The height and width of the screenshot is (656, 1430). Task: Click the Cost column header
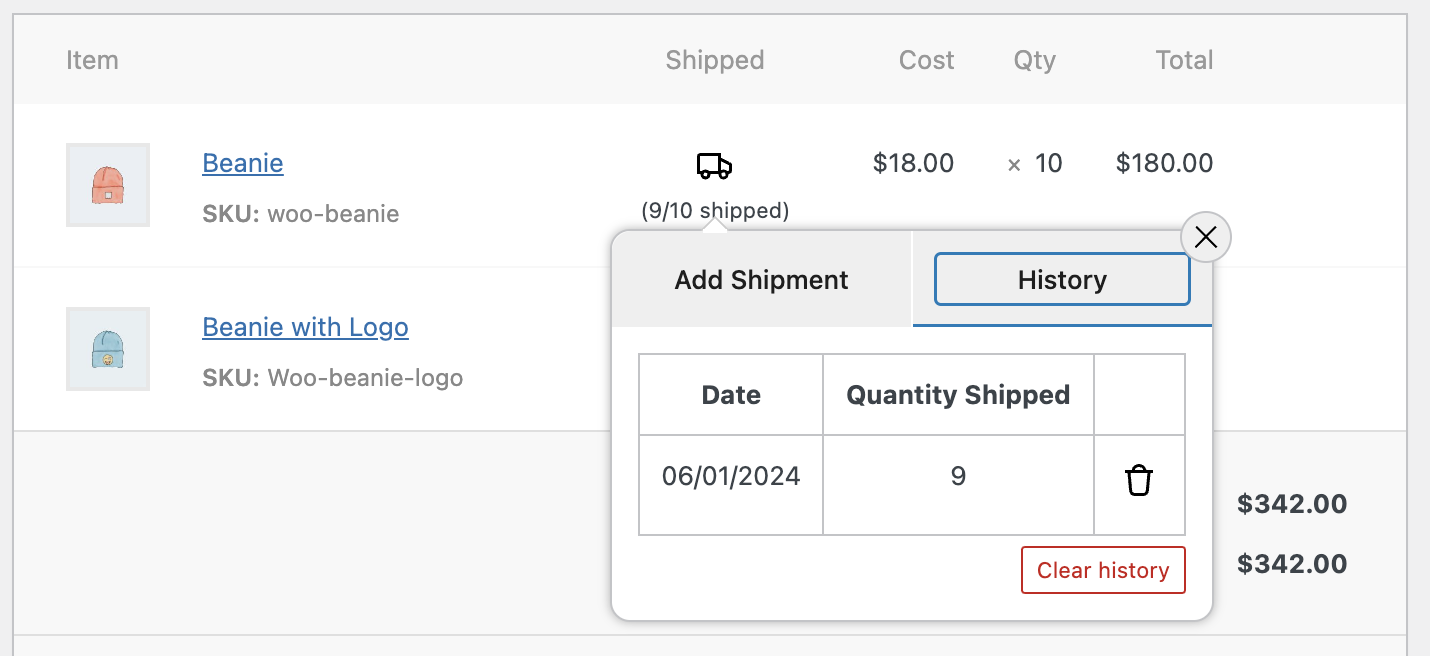pos(926,60)
